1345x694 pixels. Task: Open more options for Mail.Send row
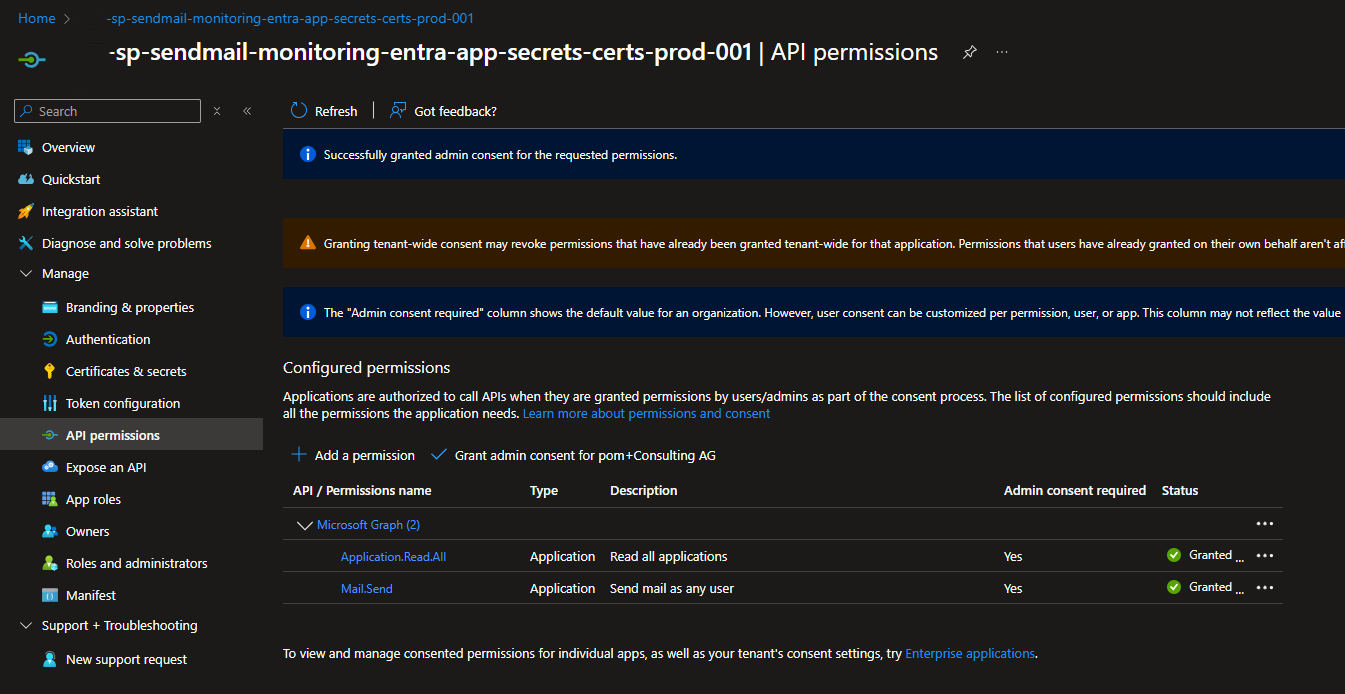click(x=1264, y=588)
